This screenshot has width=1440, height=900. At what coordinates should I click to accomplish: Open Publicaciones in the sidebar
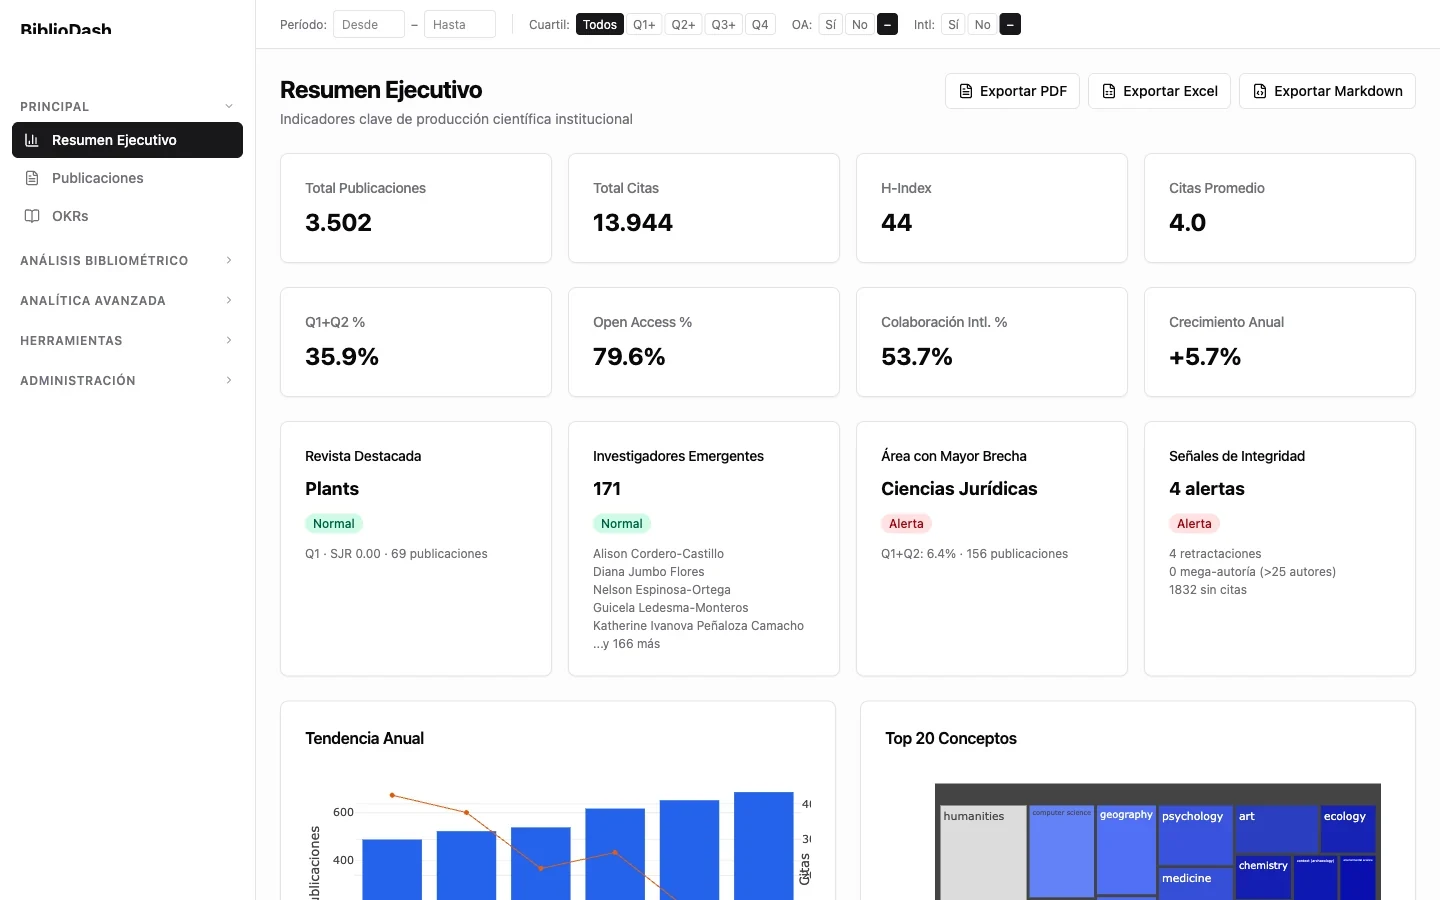[x=127, y=178]
